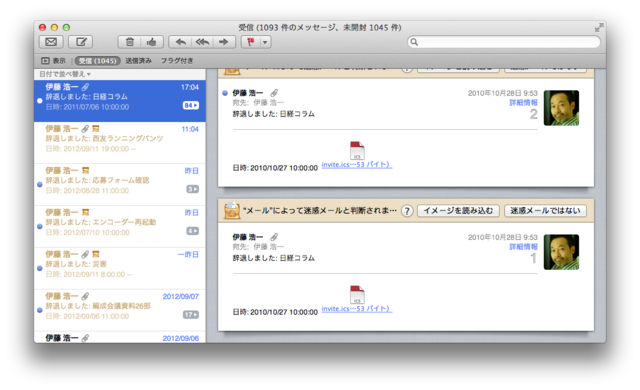This screenshot has height=390, width=640.
Task: Expand thread badge on エンコーダー再起動 row
Action: (192, 231)
